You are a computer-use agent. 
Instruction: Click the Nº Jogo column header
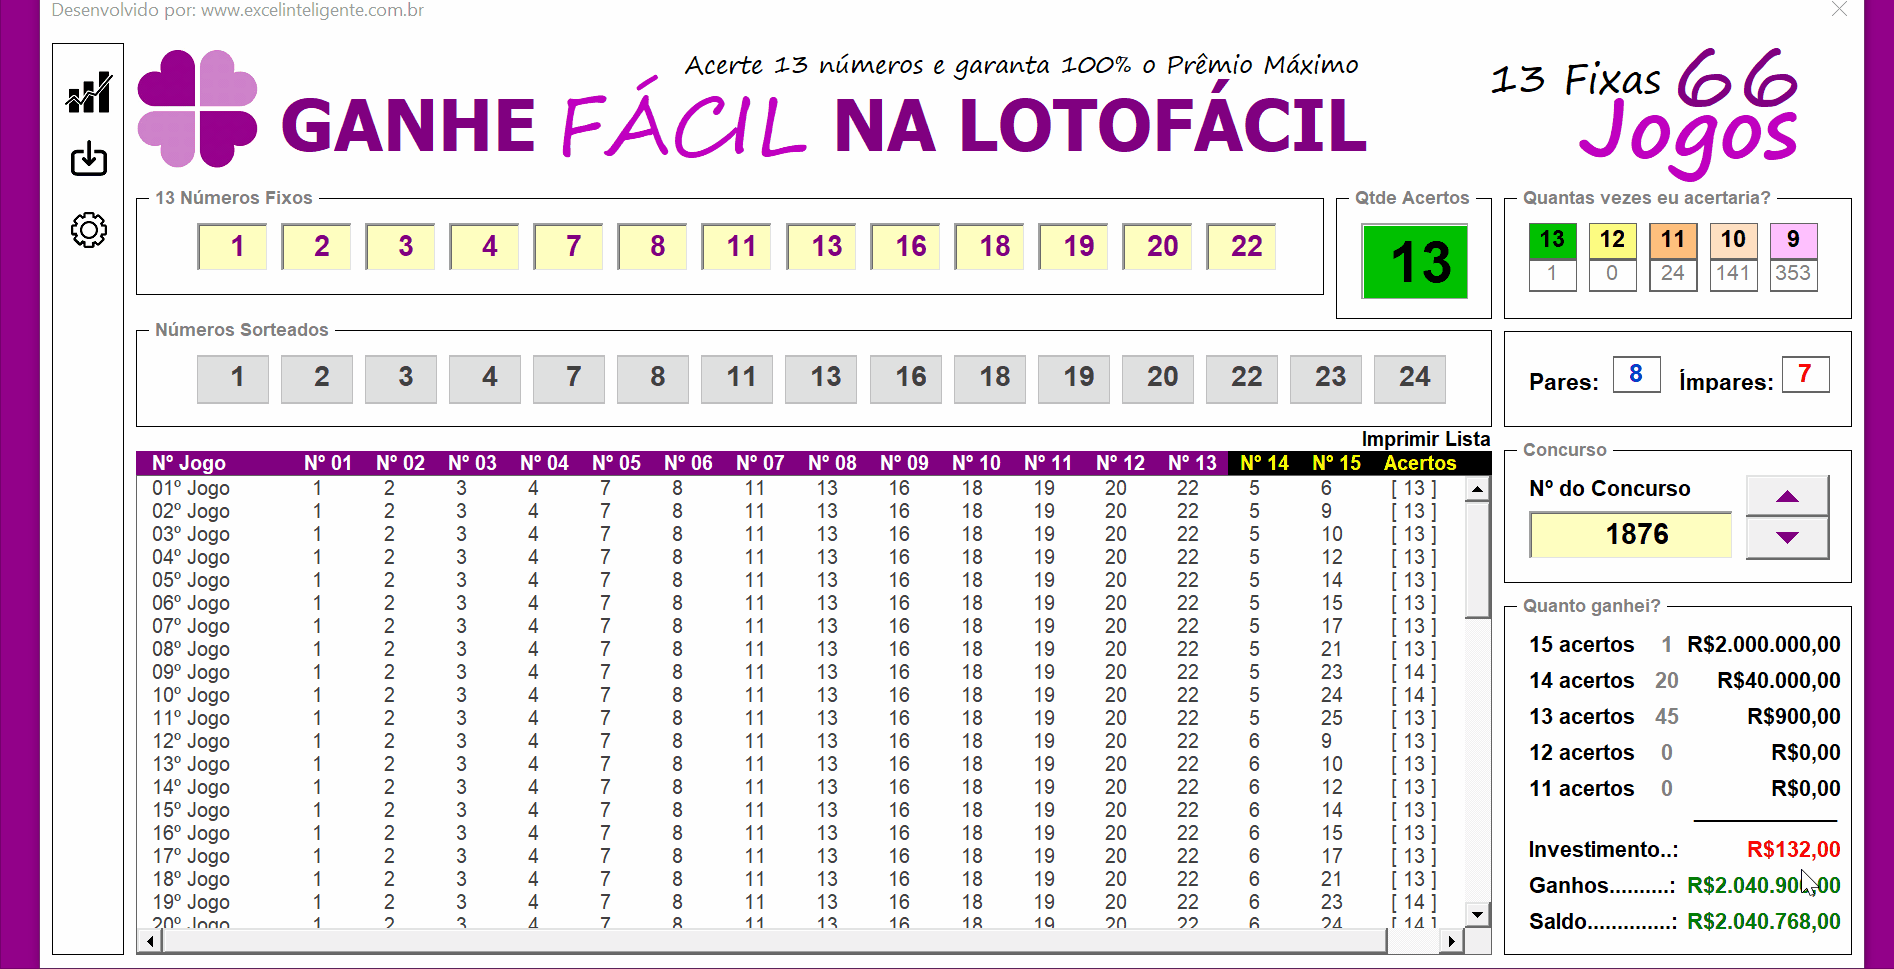pos(189,463)
